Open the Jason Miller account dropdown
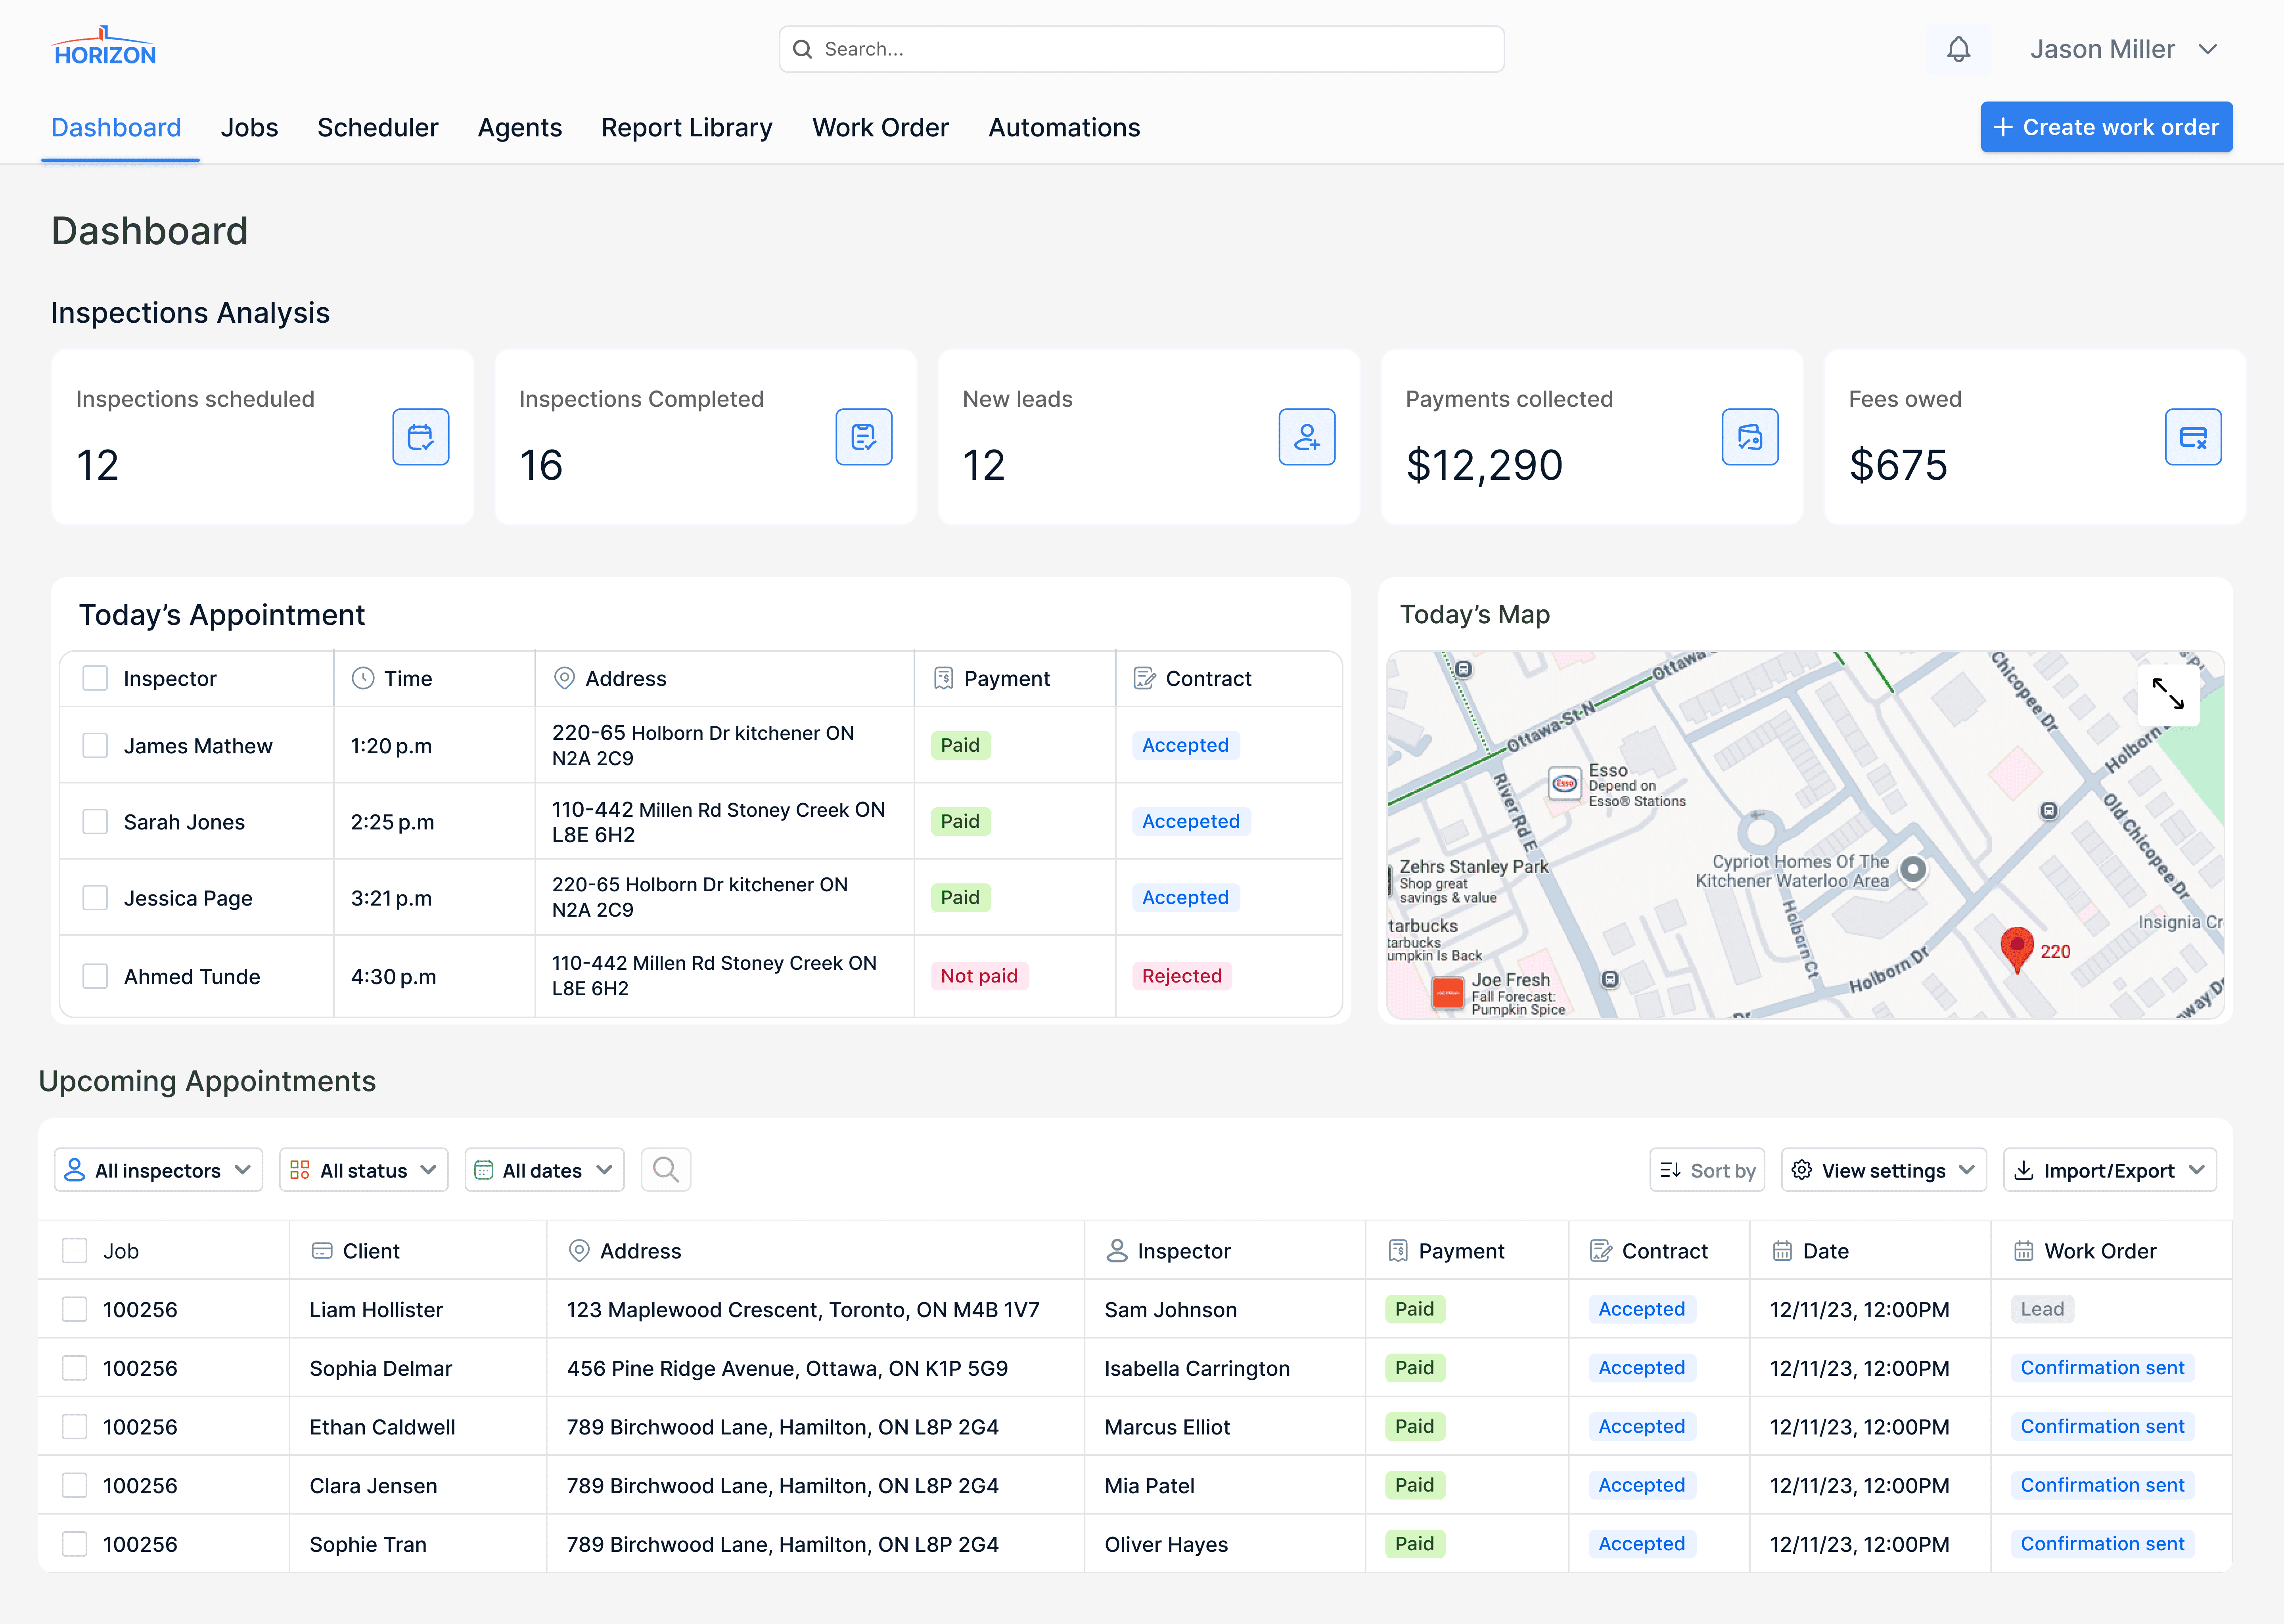Viewport: 2284px width, 1624px height. 2124,49
